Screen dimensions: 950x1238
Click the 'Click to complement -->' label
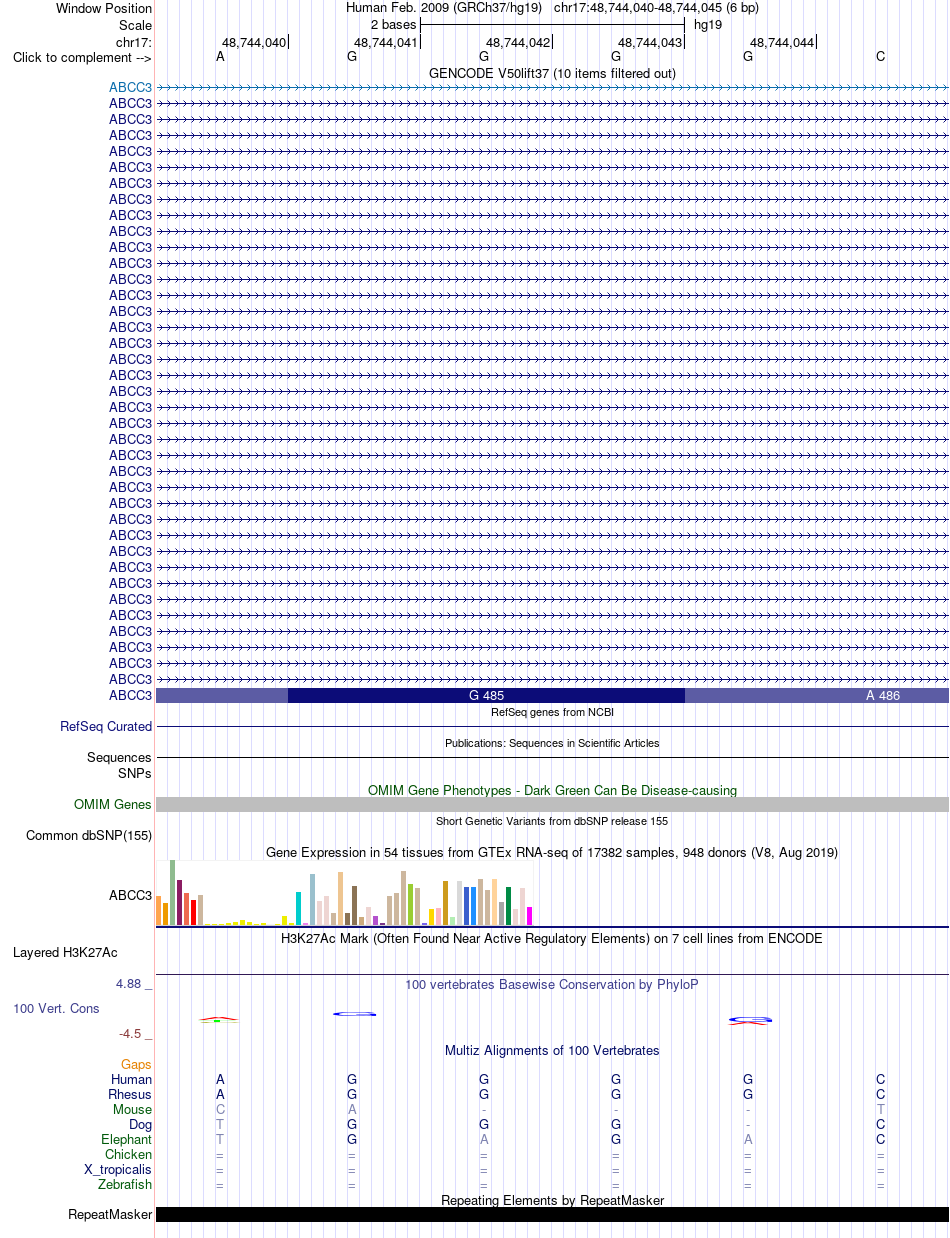[82, 57]
